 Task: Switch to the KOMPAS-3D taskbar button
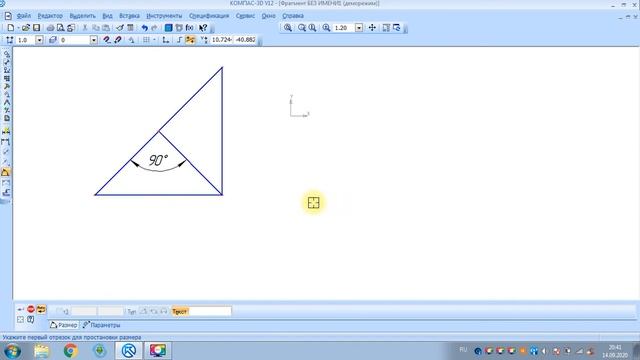pos(129,351)
